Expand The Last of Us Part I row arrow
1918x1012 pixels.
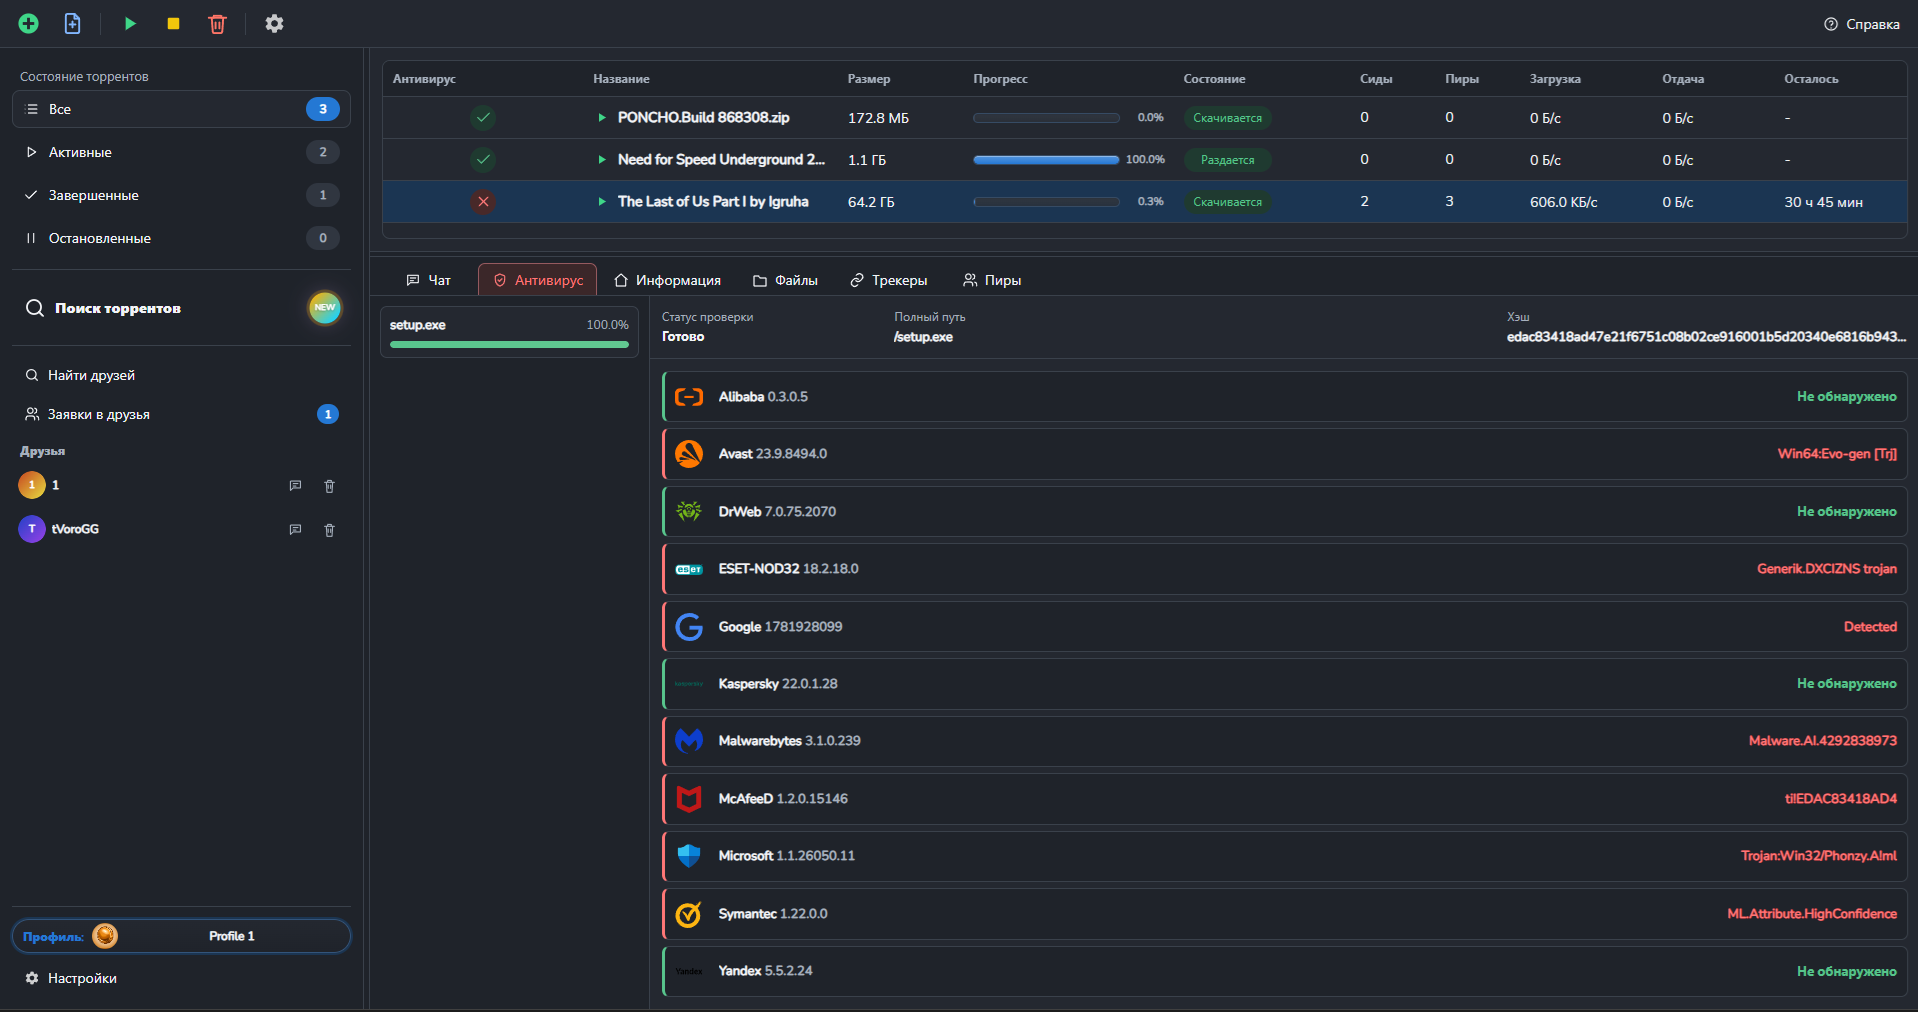601,201
